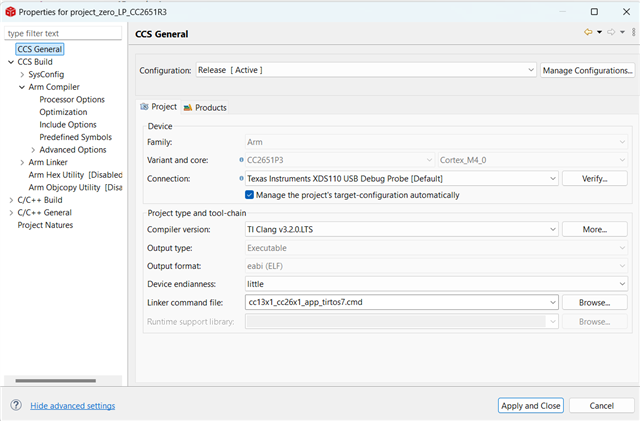Collapse the CCS Build tree node
This screenshot has height=421, width=640.
[x=11, y=62]
